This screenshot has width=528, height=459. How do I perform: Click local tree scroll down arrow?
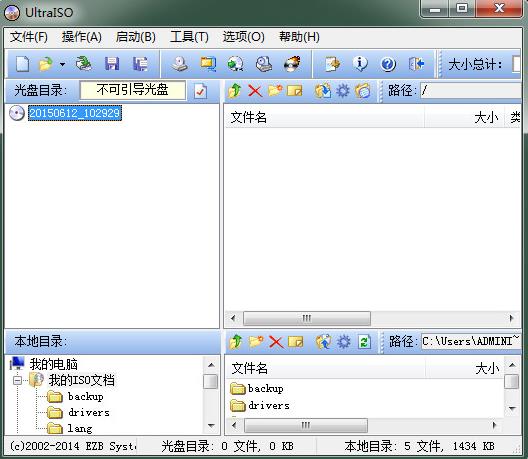[211, 426]
